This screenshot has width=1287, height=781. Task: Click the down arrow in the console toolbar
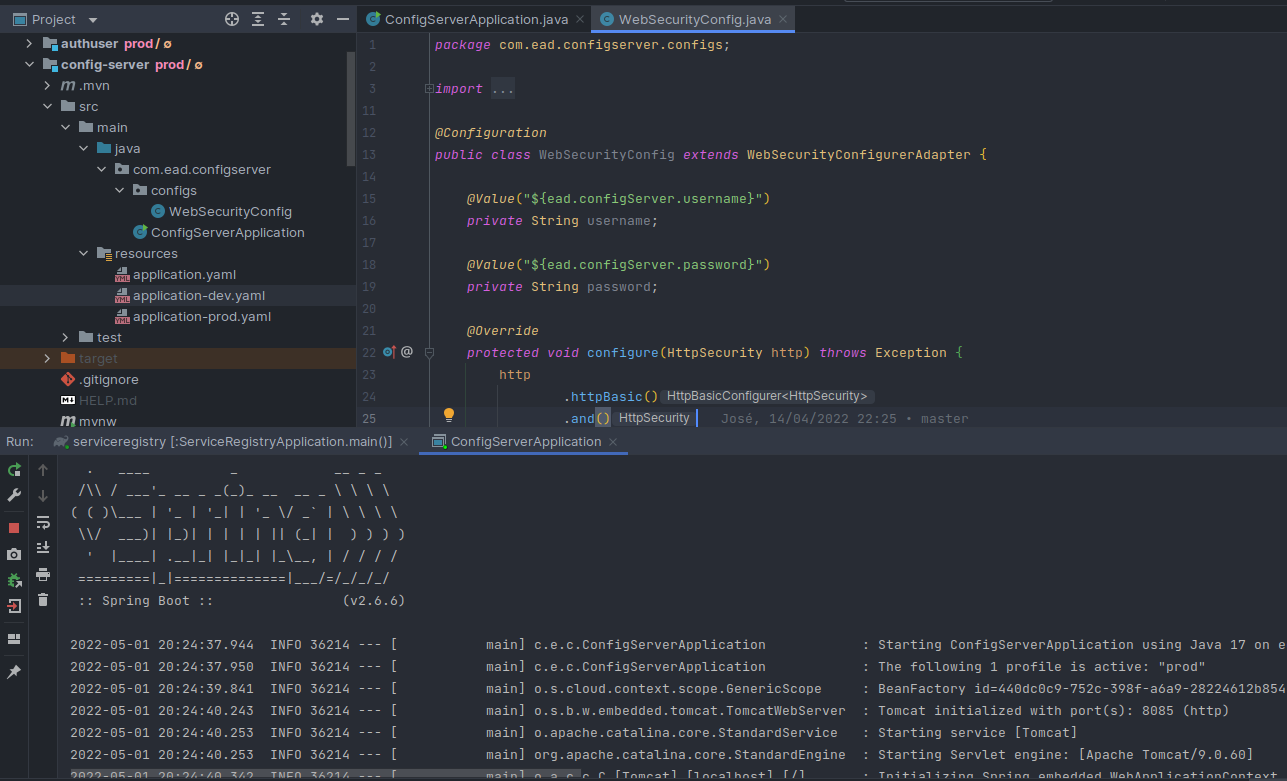43,496
